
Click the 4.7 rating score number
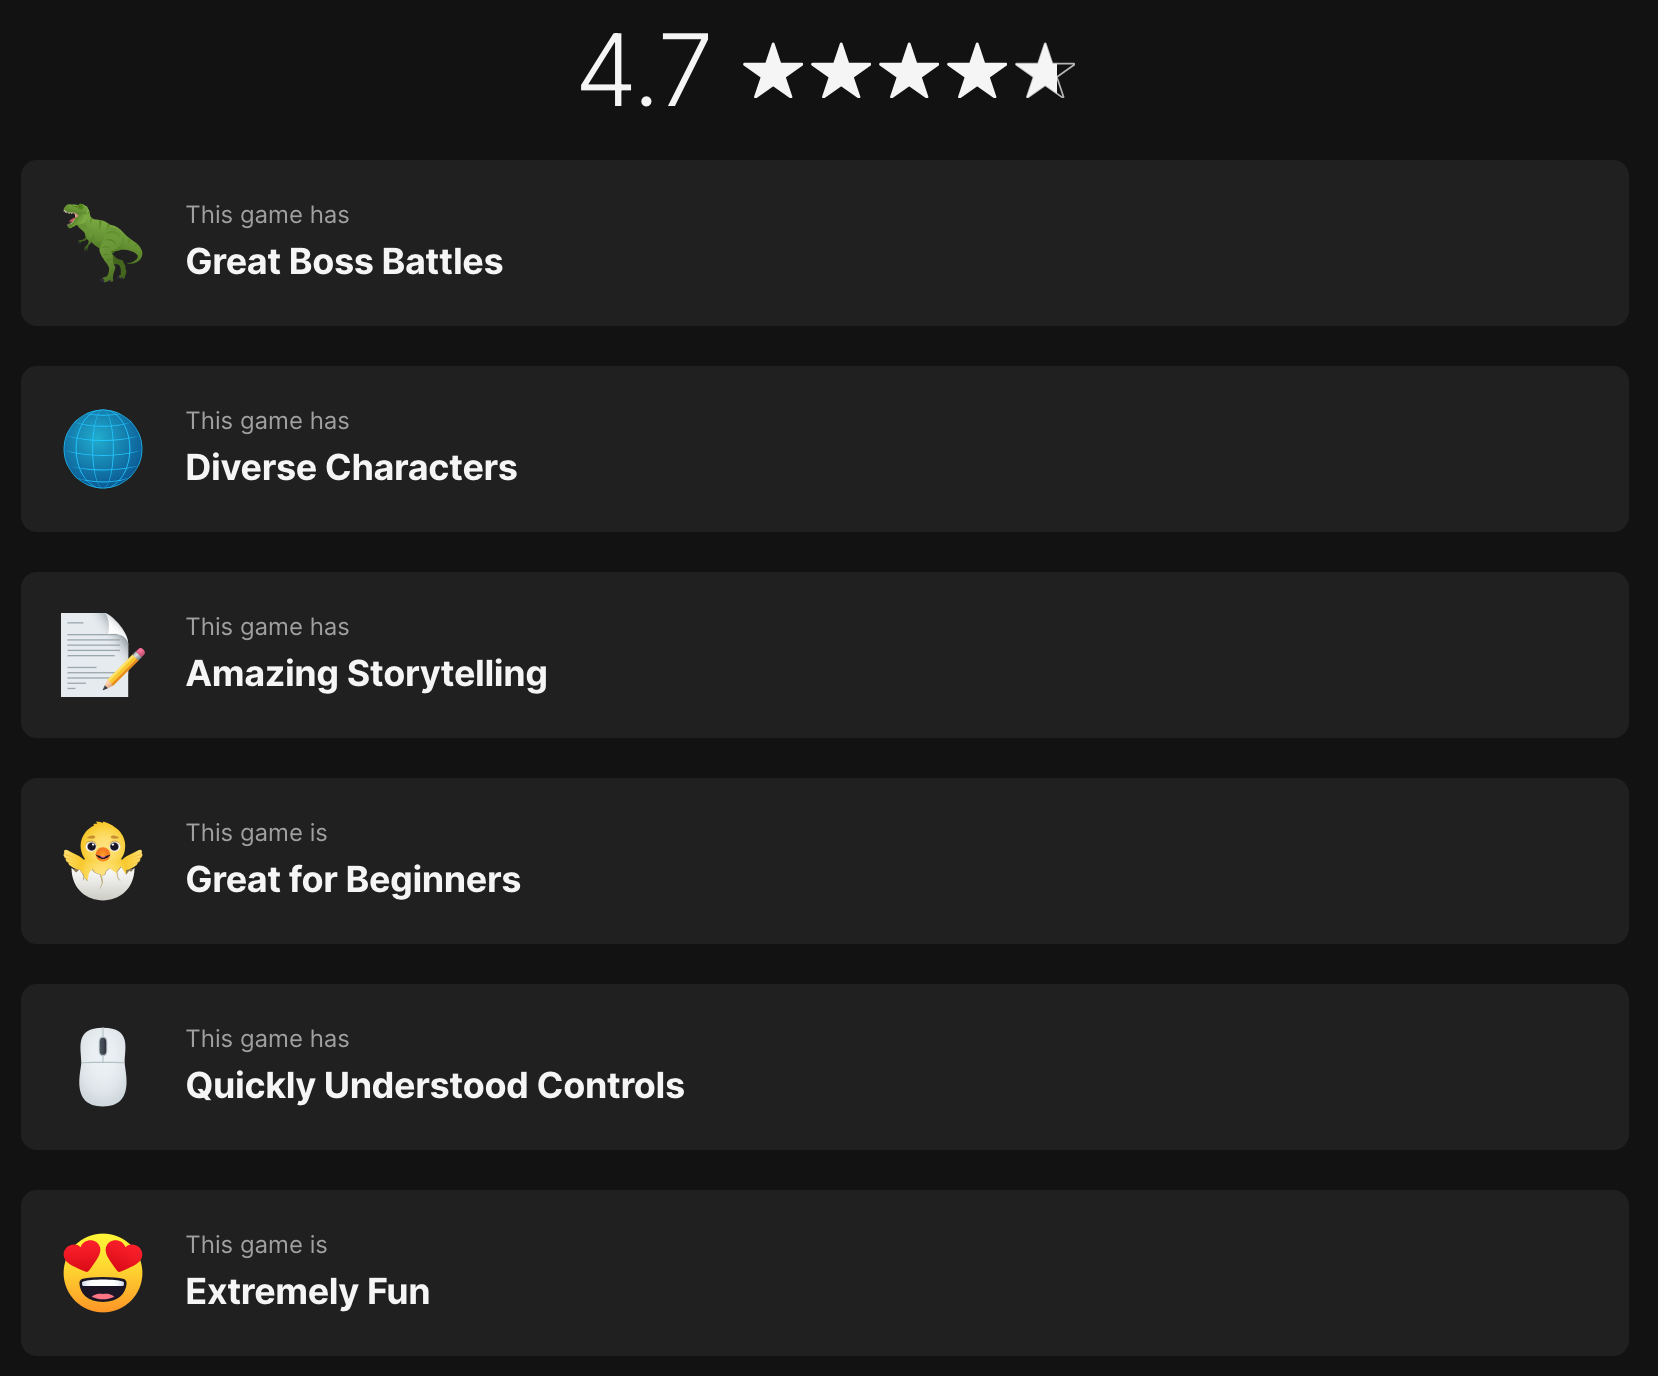point(645,70)
